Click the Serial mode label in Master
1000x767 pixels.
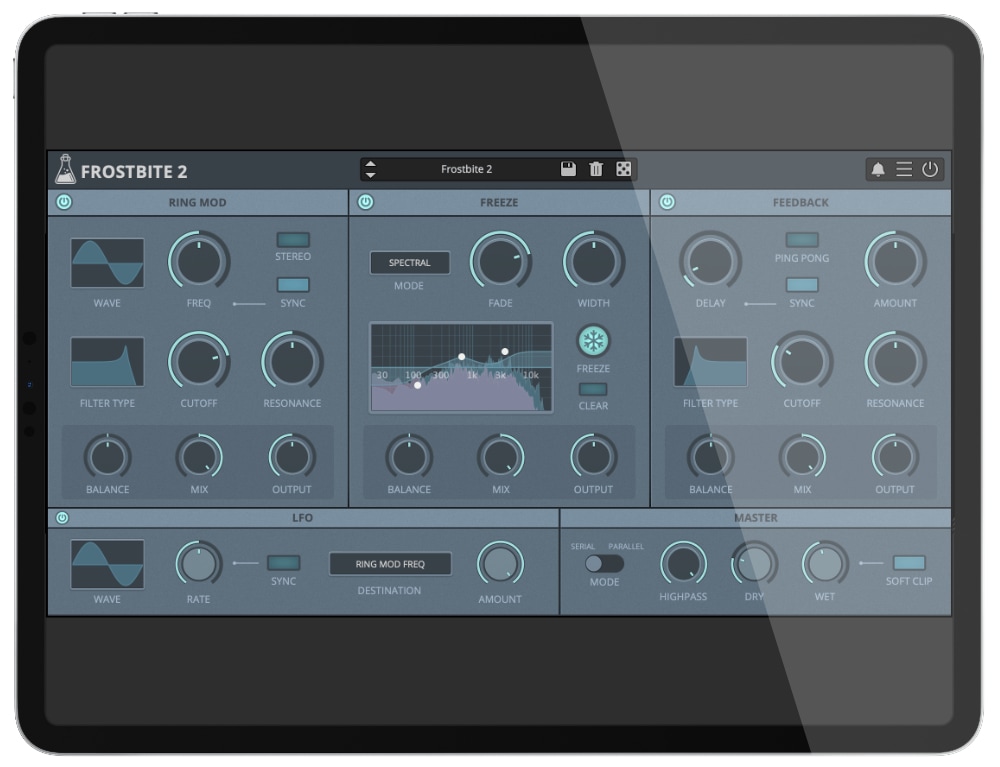pyautogui.click(x=582, y=546)
